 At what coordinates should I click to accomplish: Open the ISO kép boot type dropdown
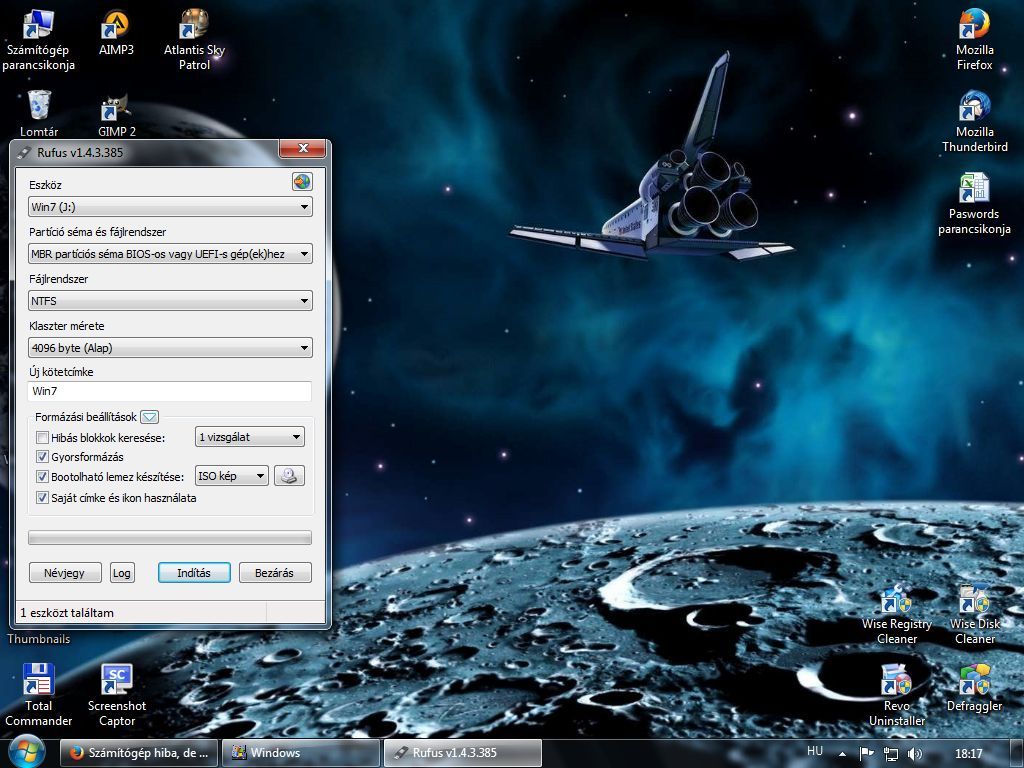[232, 476]
